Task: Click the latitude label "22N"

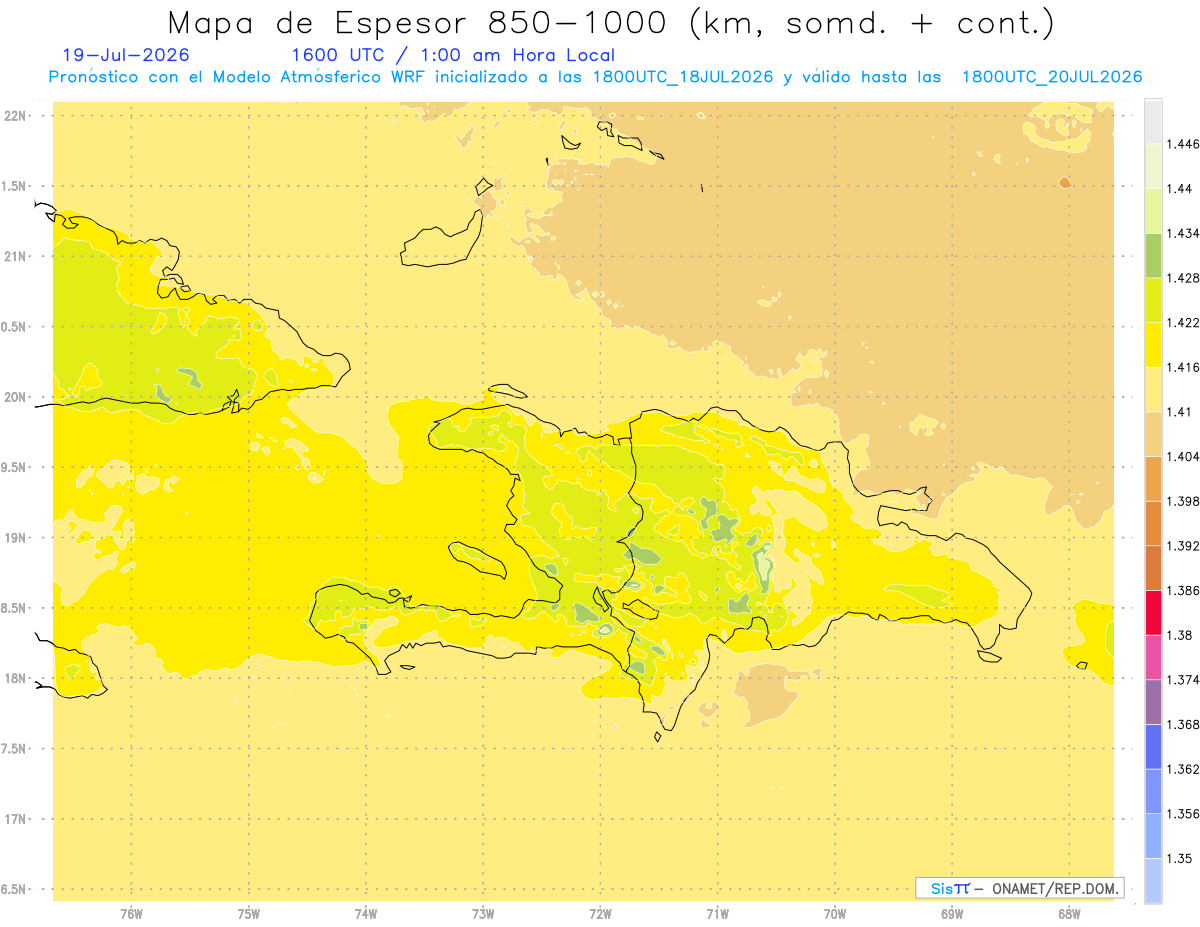Action: pyautogui.click(x=15, y=115)
